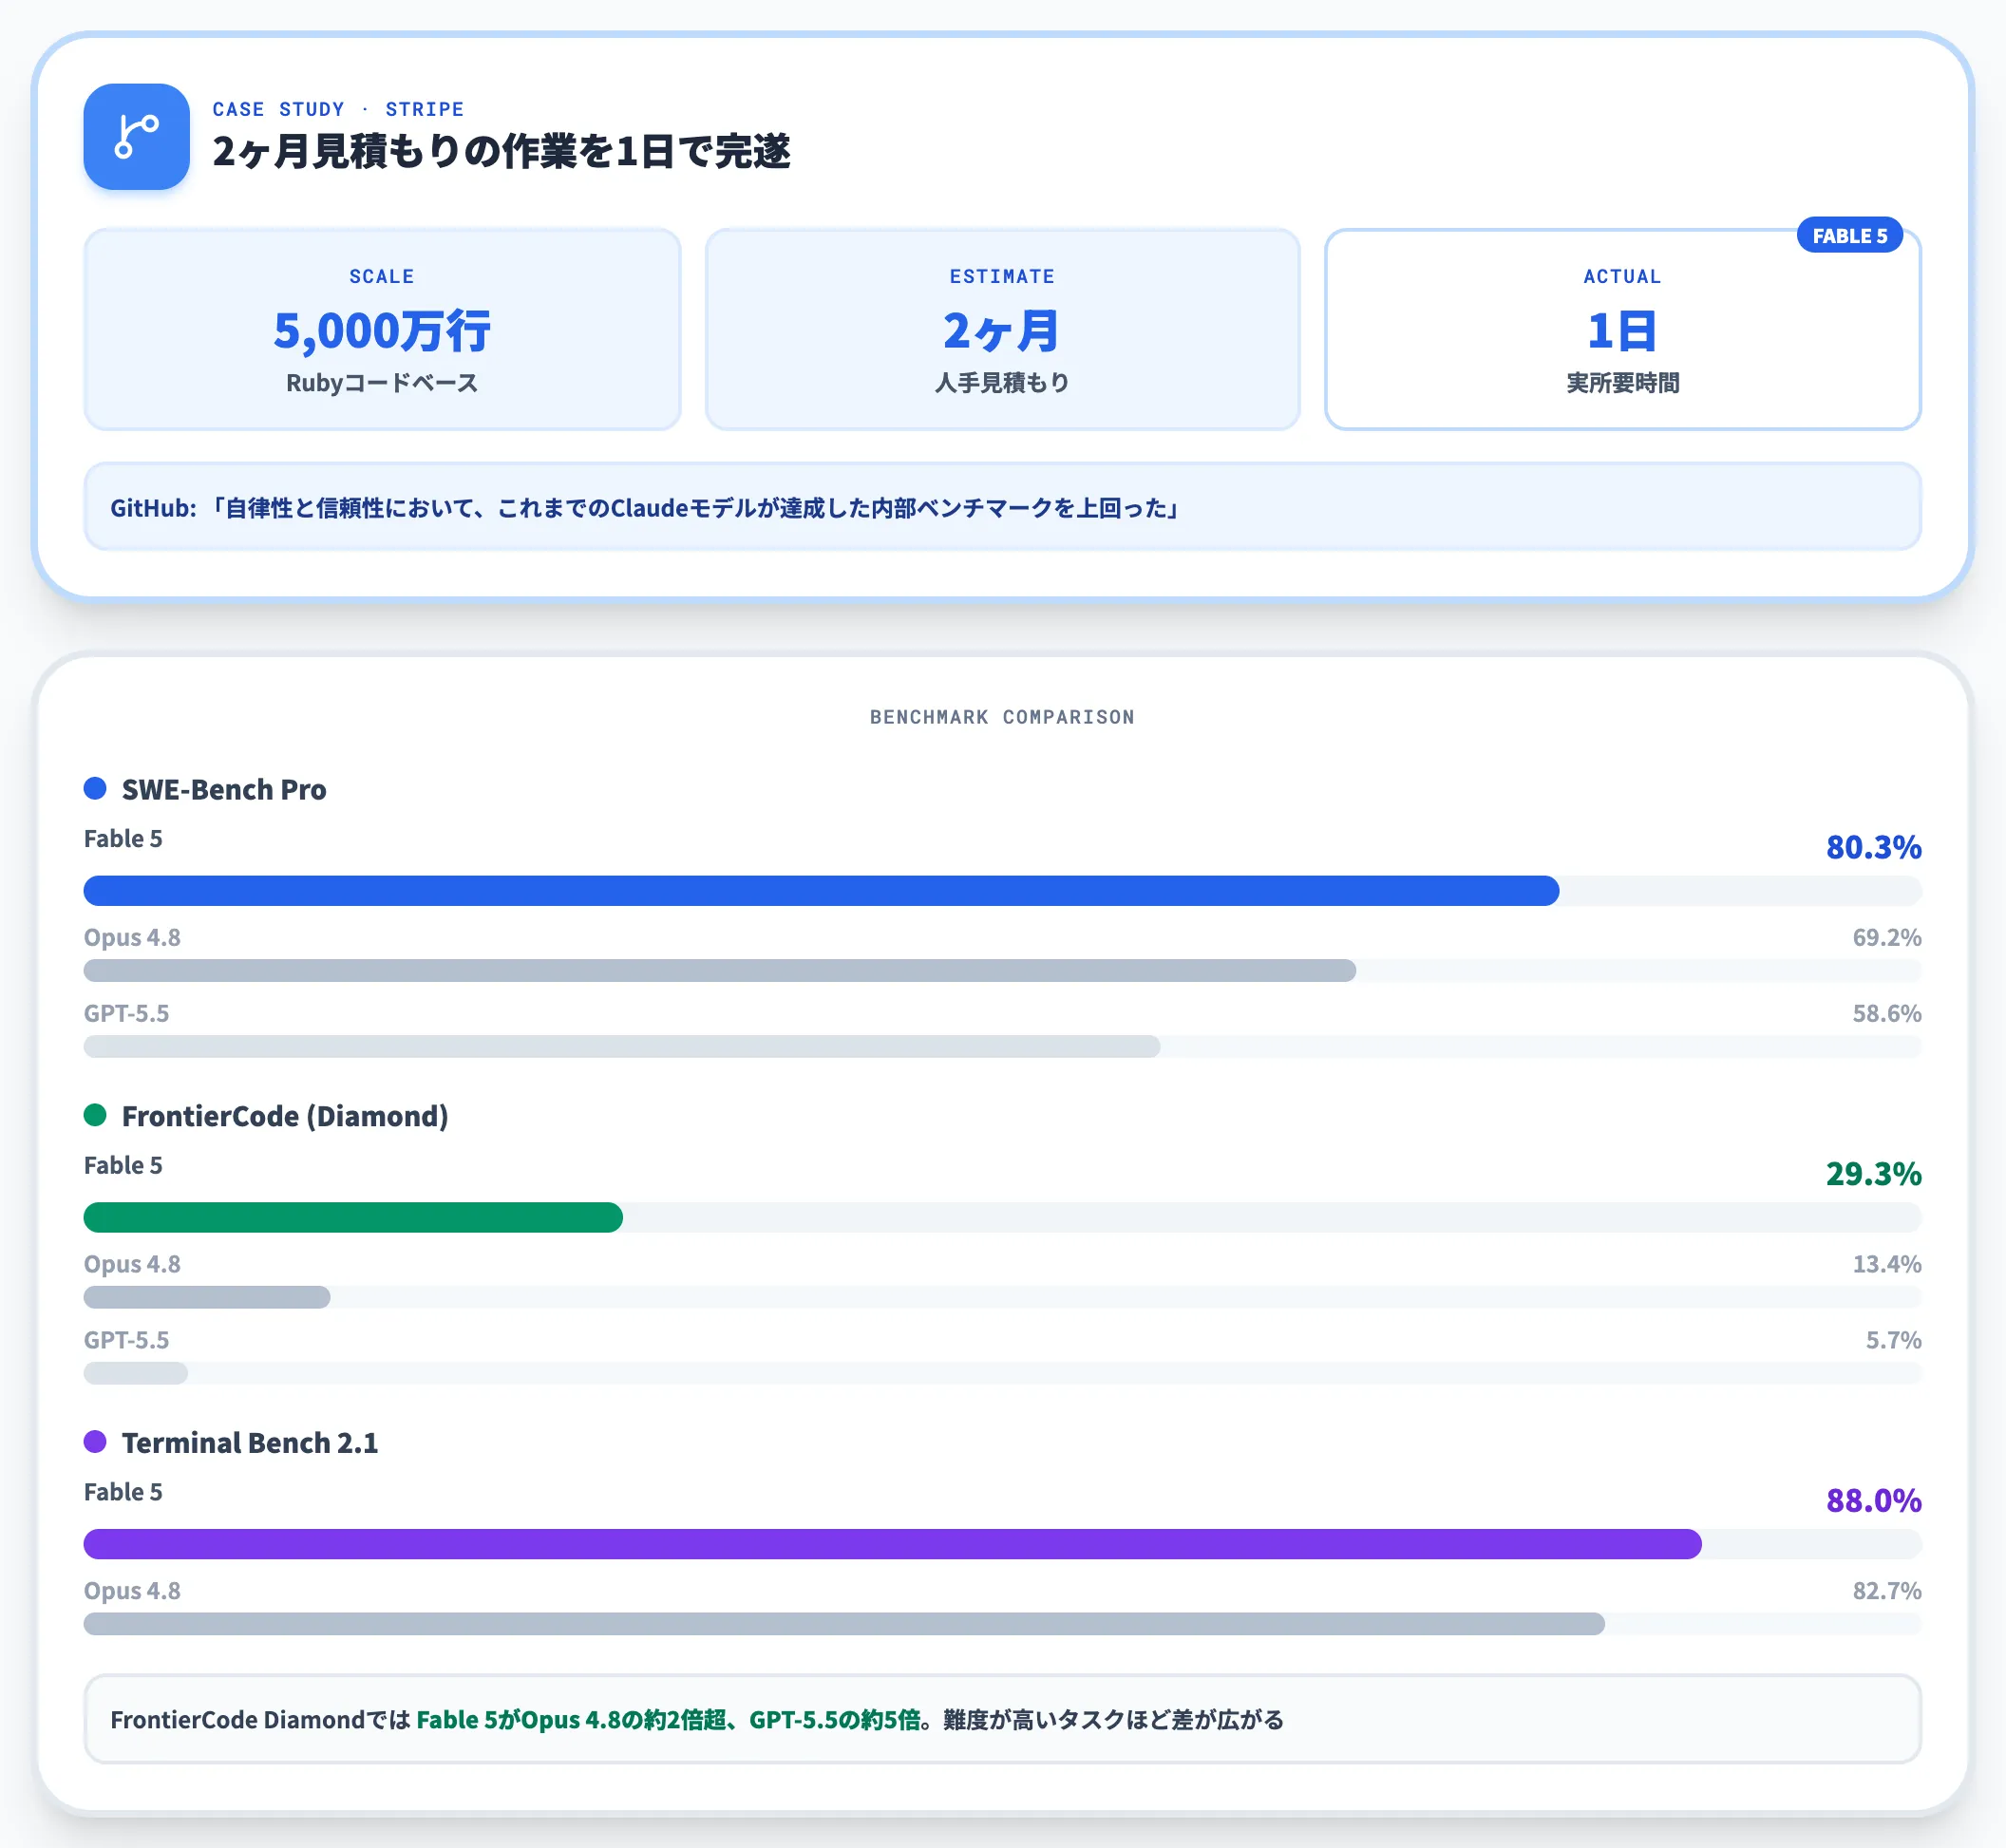Click the headline 2ヶ月見積もりの作業を1日で完遂
Screen dimensions: 2006x1848
(501, 152)
